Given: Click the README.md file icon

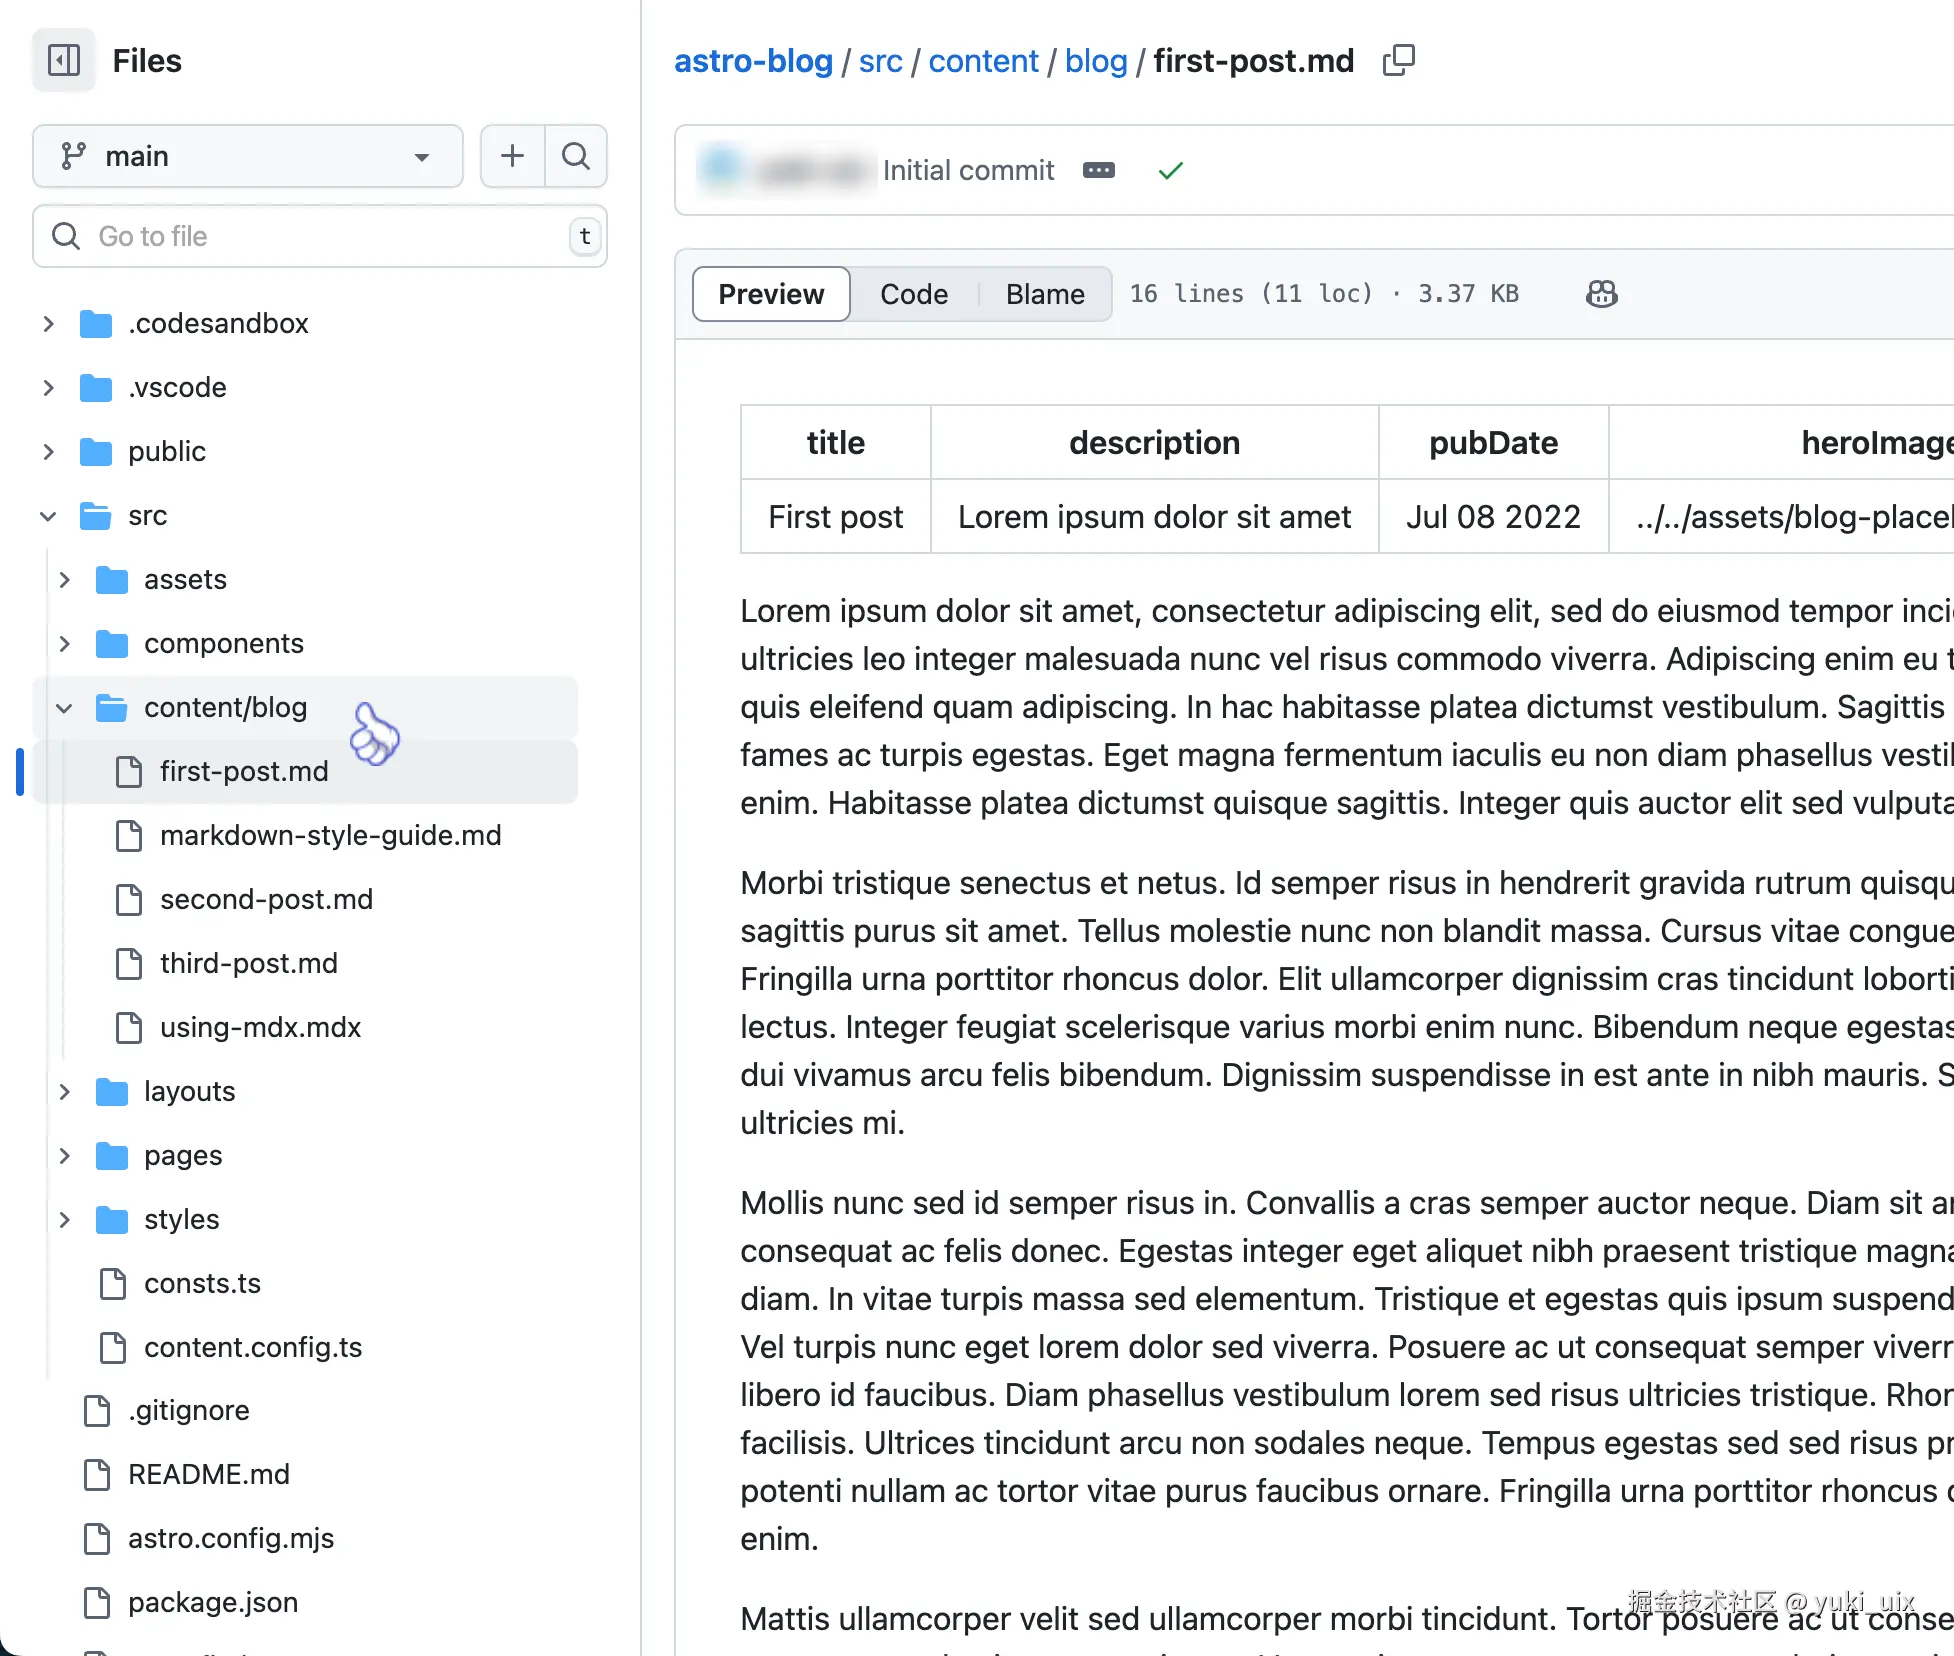Looking at the screenshot, I should click(97, 1475).
